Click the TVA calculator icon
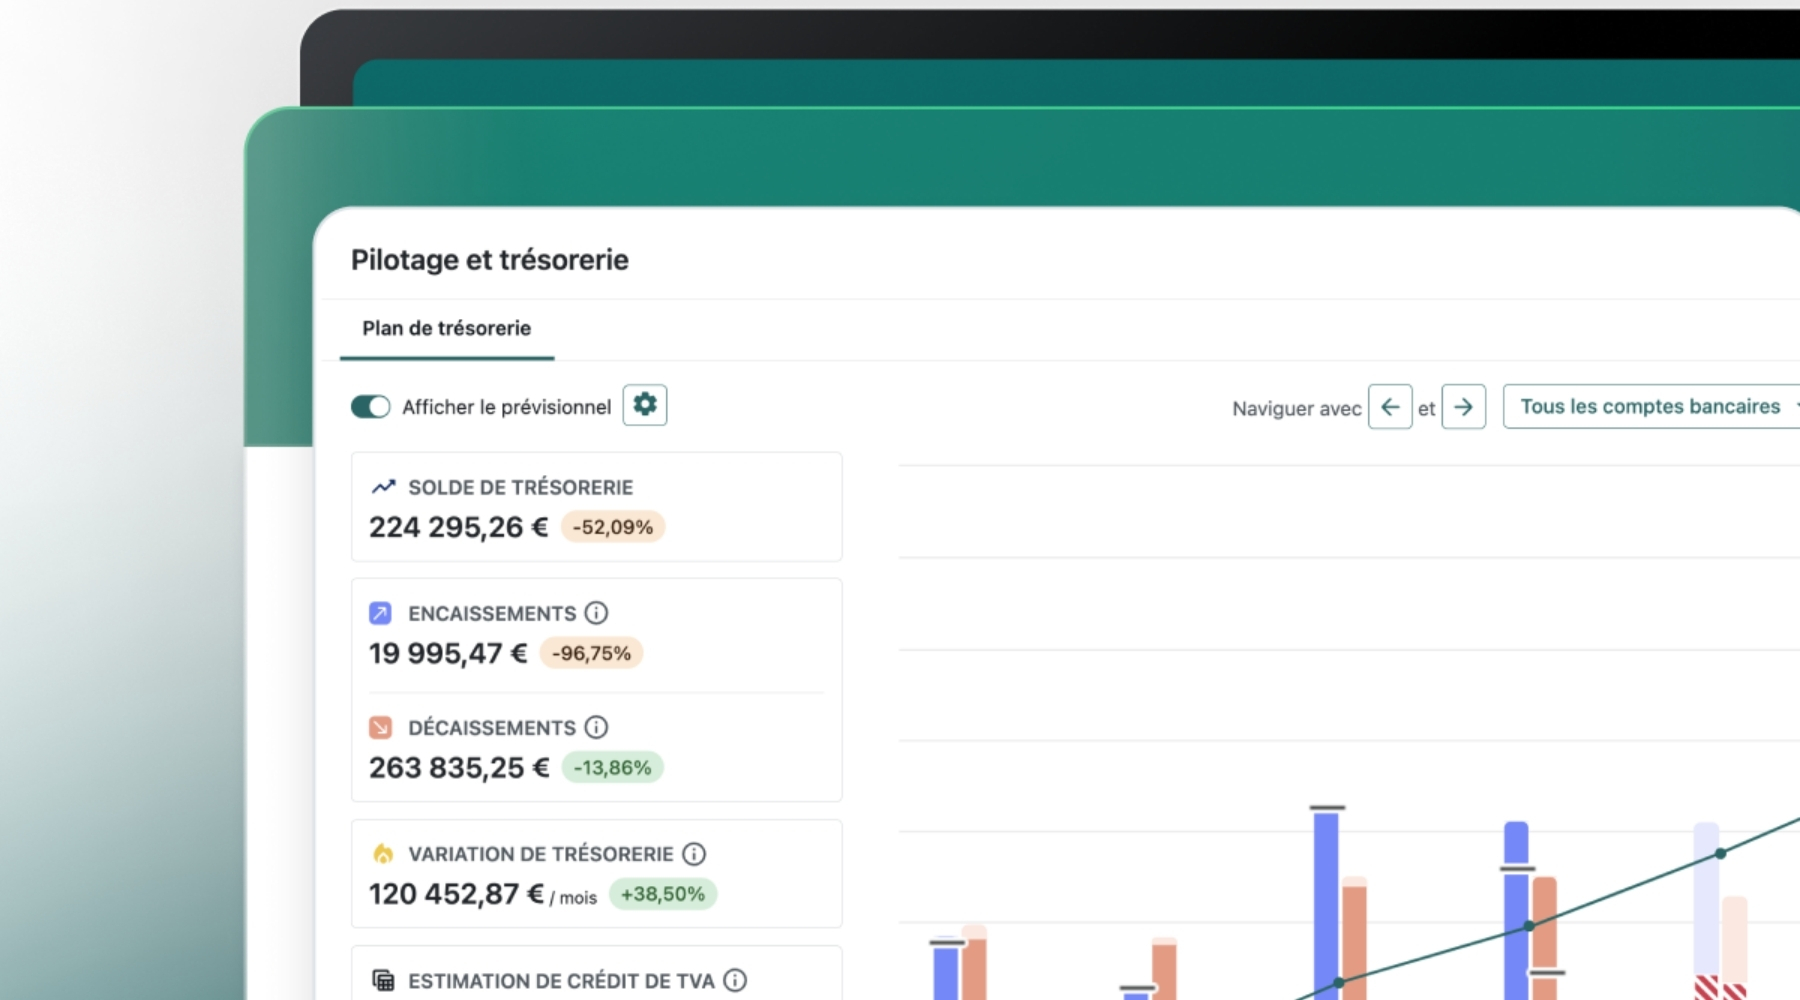The height and width of the screenshot is (1000, 1800). (x=383, y=980)
